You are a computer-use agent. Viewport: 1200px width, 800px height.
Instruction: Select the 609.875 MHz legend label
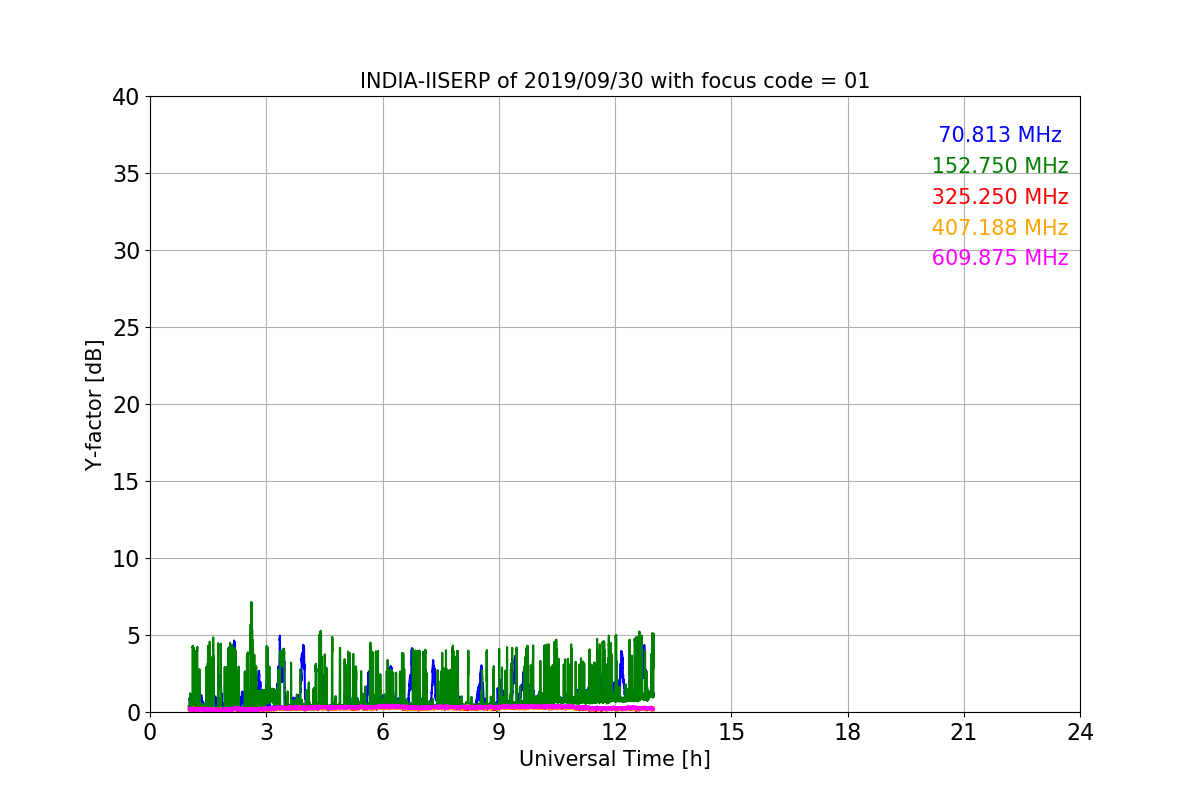tap(1000, 258)
